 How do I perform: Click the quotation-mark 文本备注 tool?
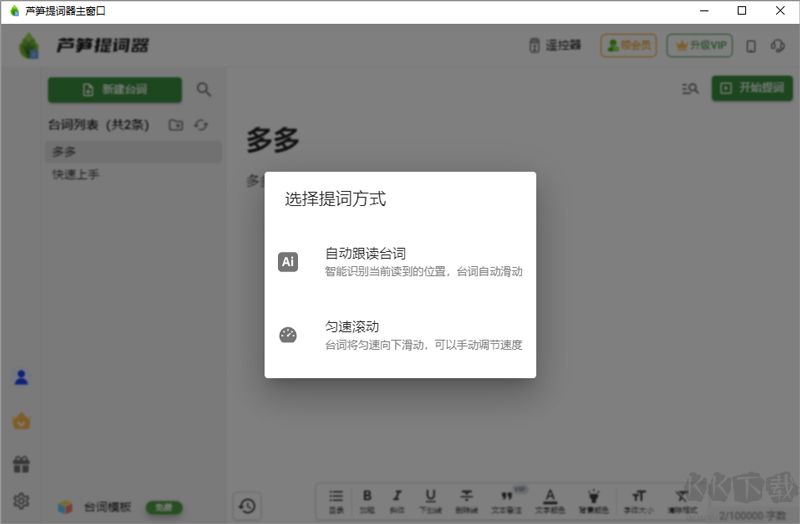pos(506,501)
